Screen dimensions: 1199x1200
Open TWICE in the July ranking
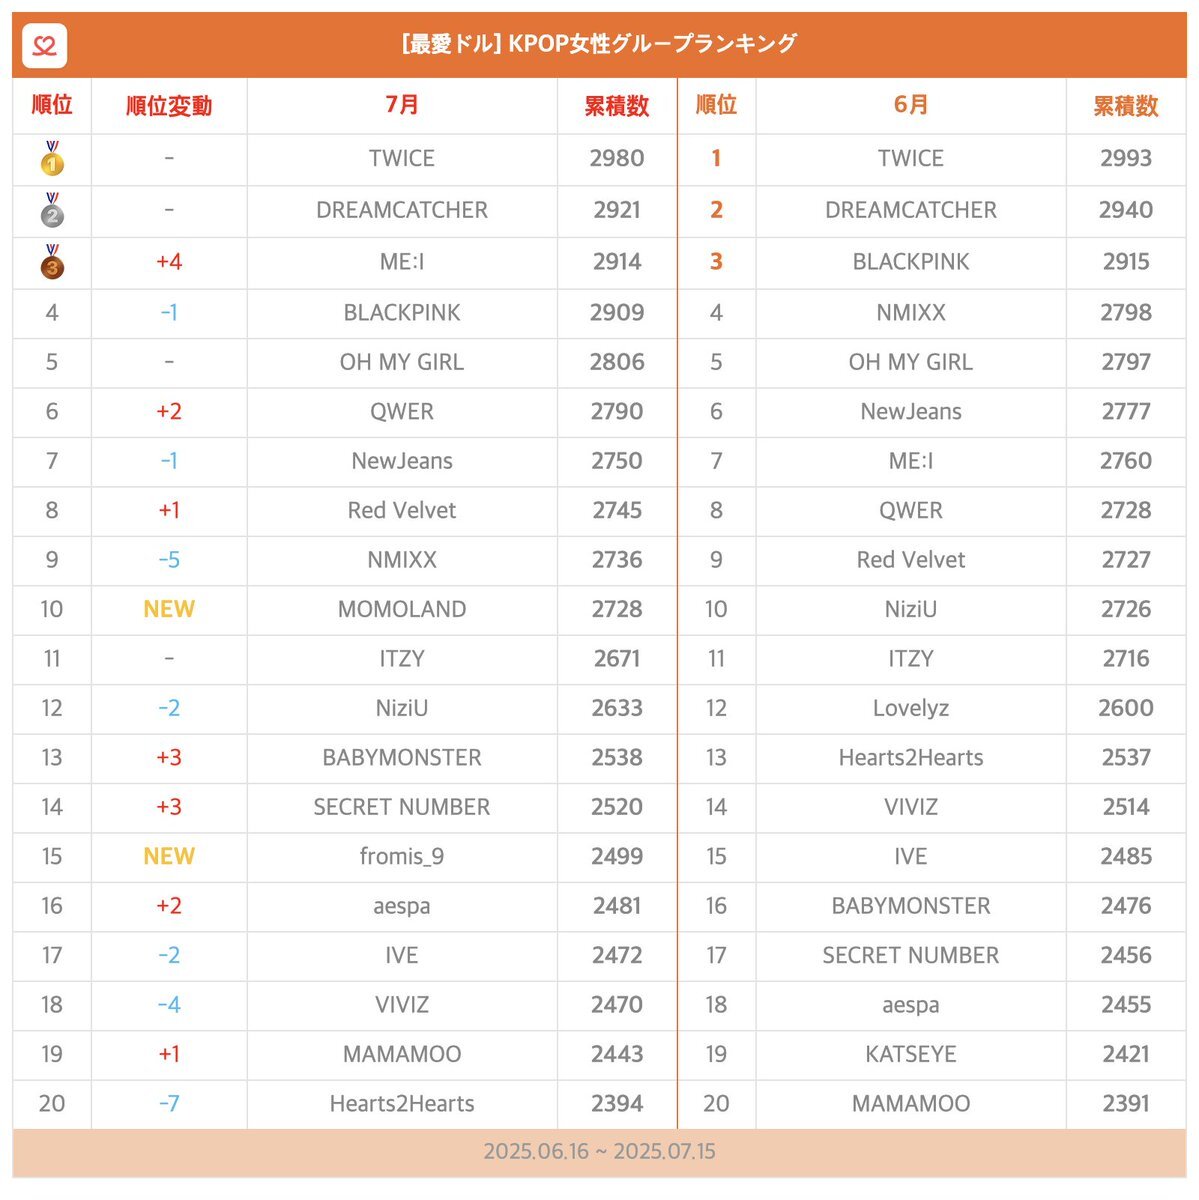pyautogui.click(x=402, y=158)
